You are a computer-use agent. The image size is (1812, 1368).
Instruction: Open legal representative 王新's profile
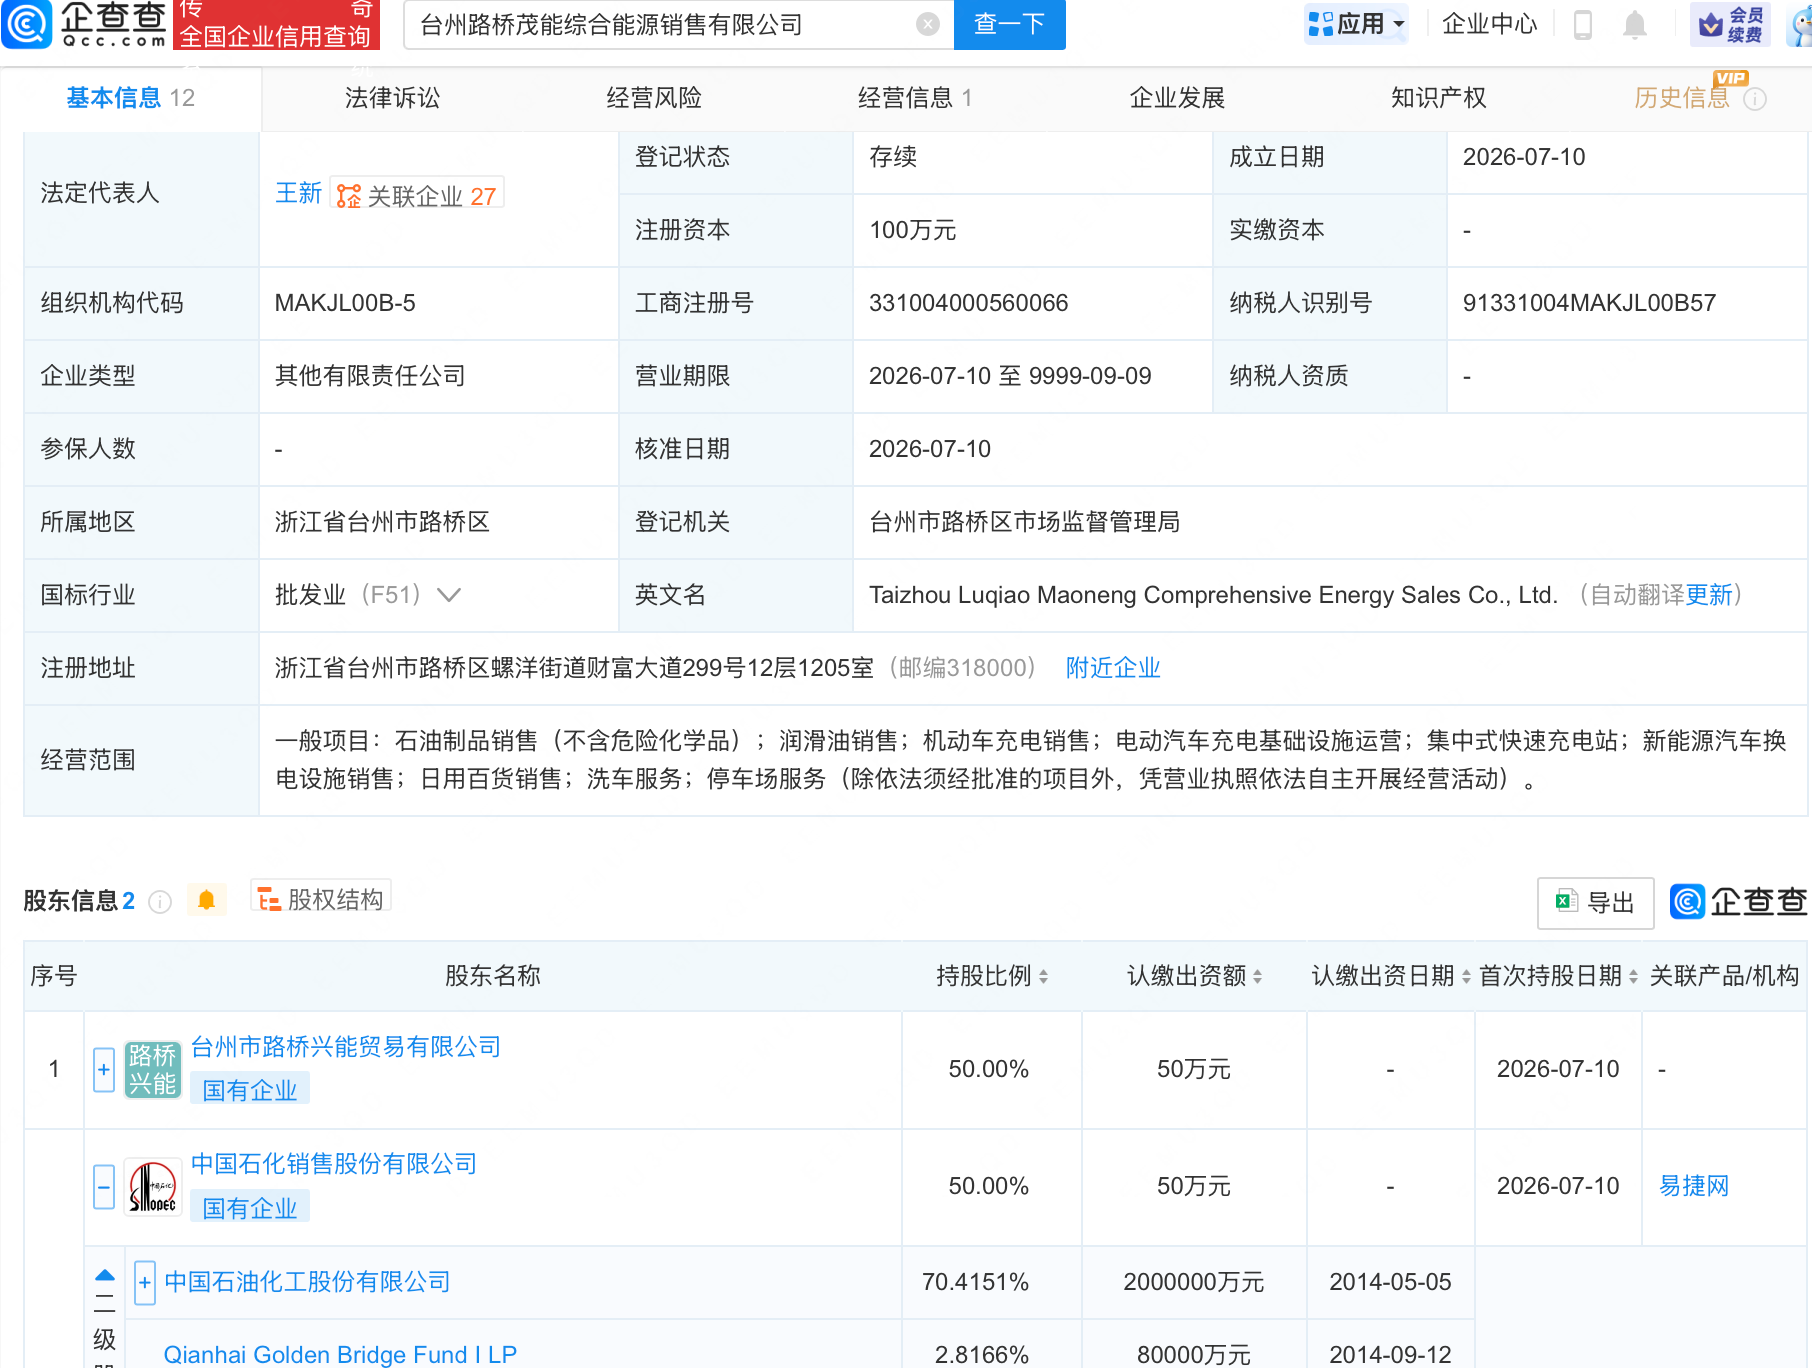tap(298, 193)
